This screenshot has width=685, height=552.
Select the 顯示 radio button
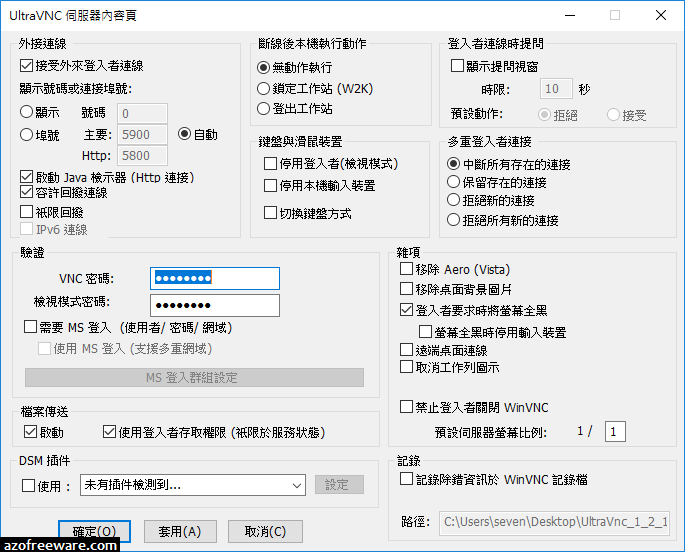pyautogui.click(x=27, y=112)
